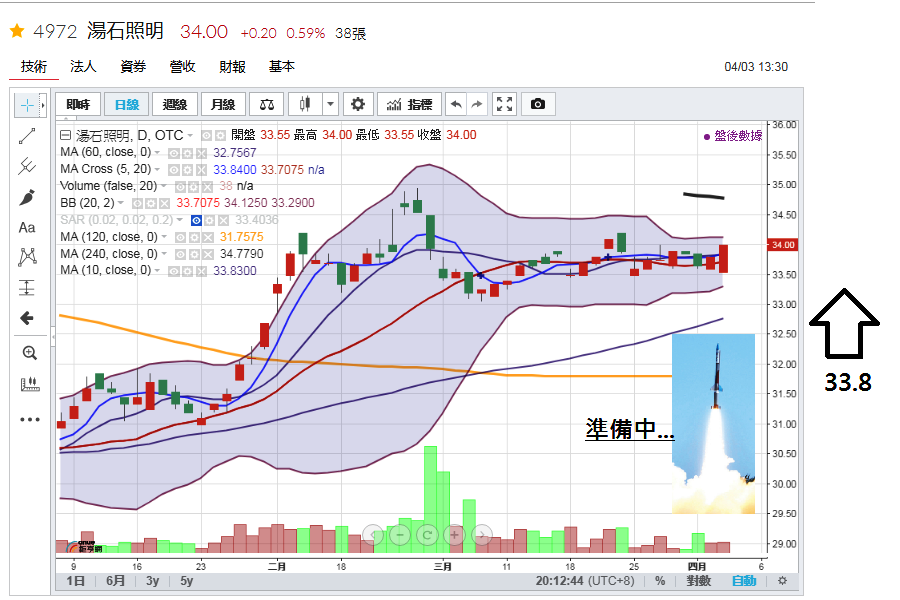Open the dropdown arrow beside 湯石照明, D, OTC
Viewport: 900px width, 600px height.
(190, 136)
